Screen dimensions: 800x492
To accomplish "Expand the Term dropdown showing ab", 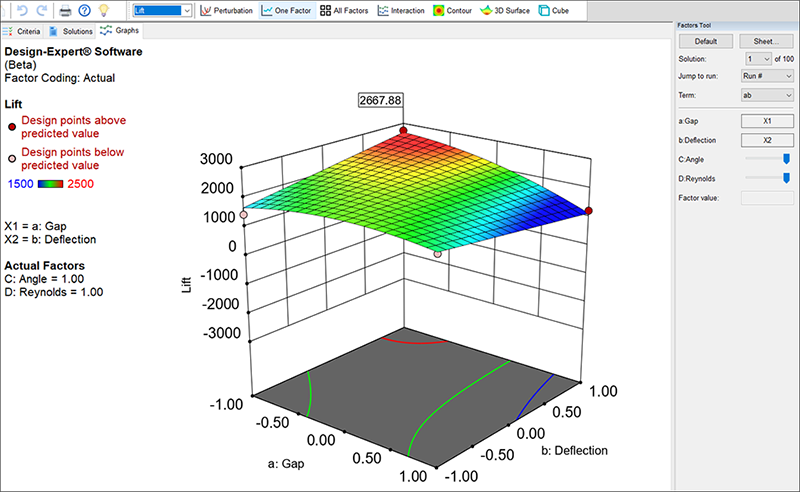I will click(x=788, y=95).
